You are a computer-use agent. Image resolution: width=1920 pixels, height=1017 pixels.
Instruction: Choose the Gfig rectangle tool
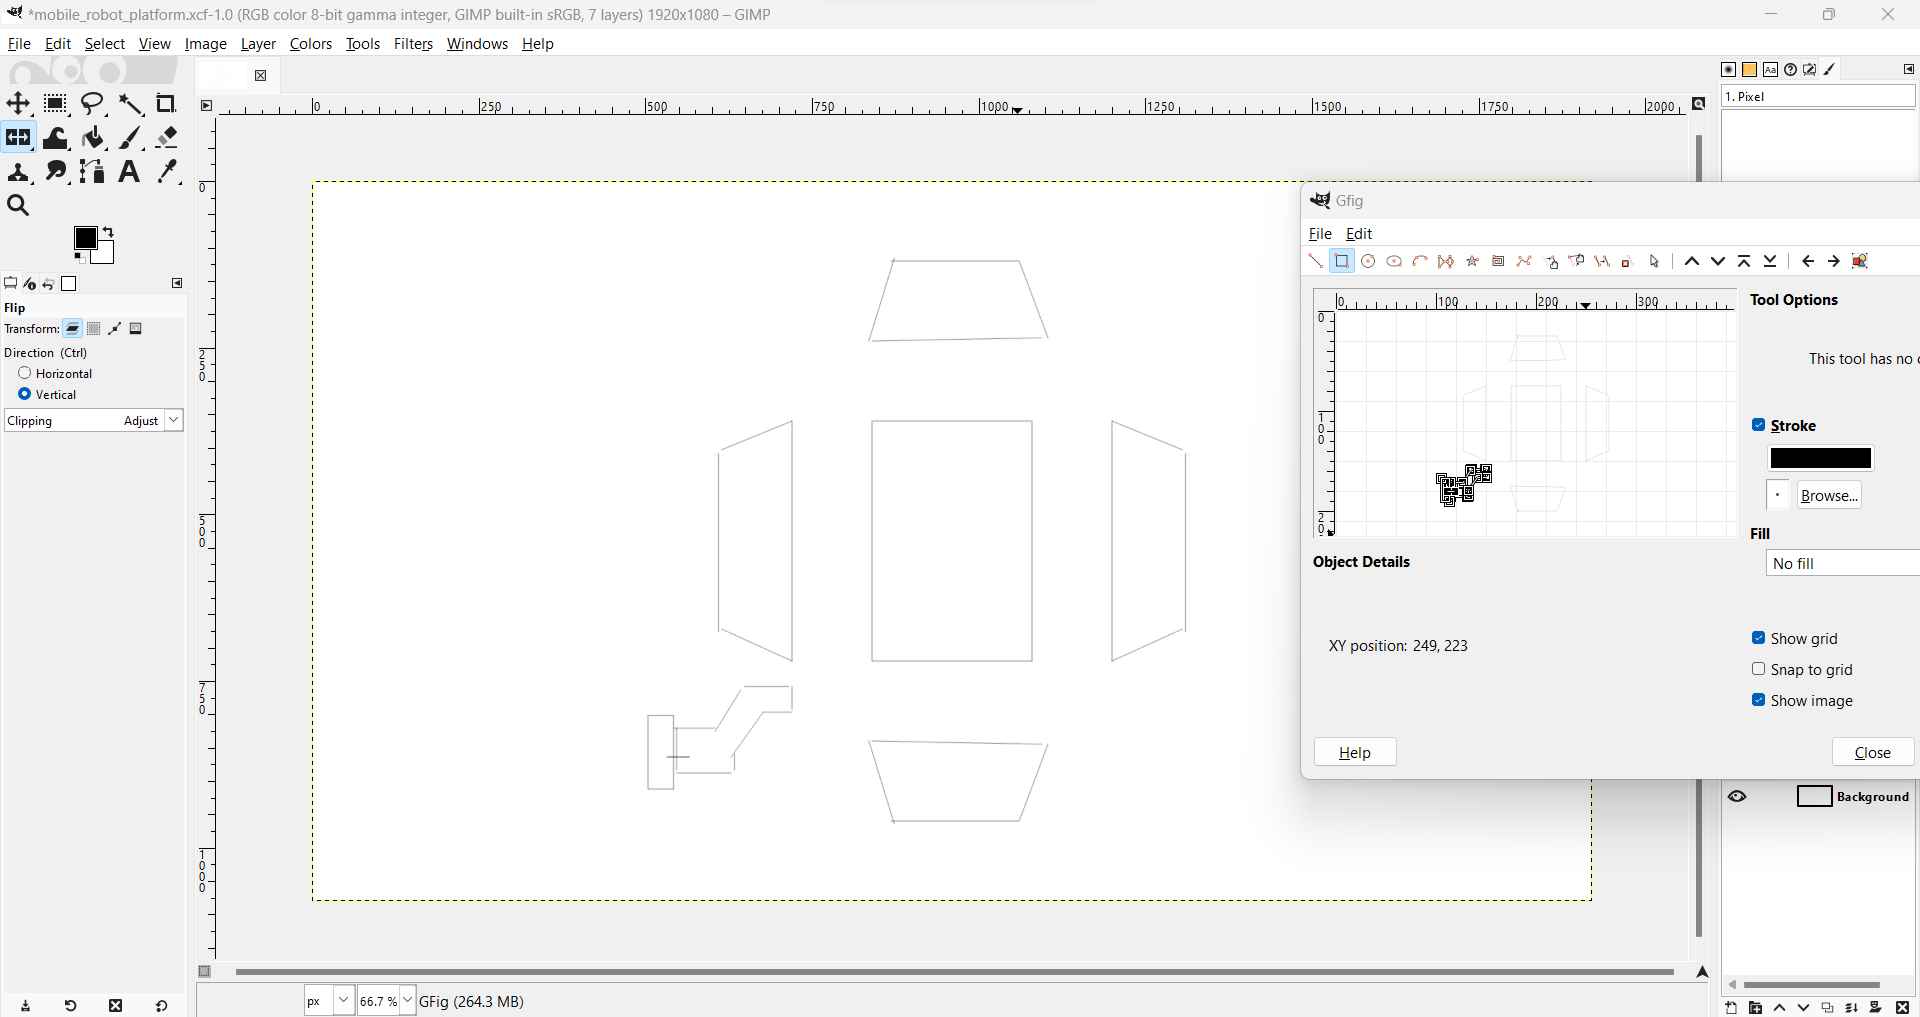pyautogui.click(x=1342, y=261)
